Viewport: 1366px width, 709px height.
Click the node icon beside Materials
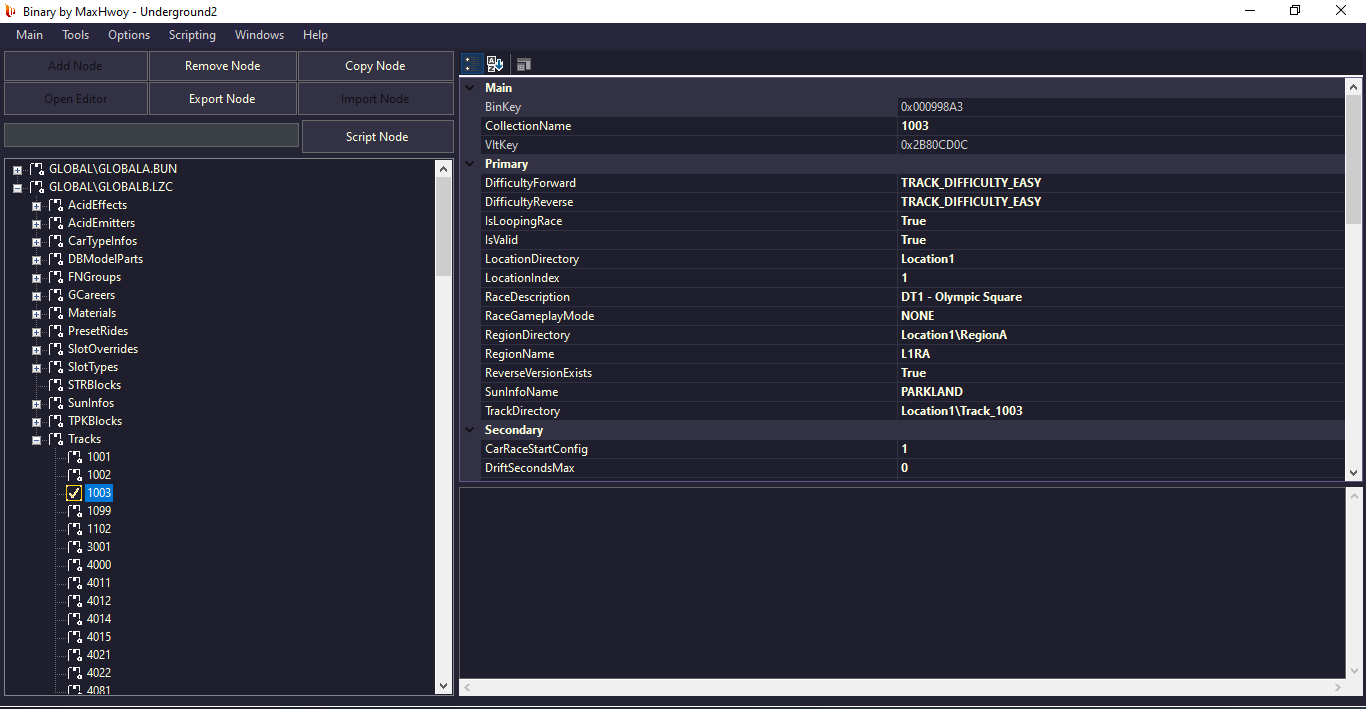56,313
